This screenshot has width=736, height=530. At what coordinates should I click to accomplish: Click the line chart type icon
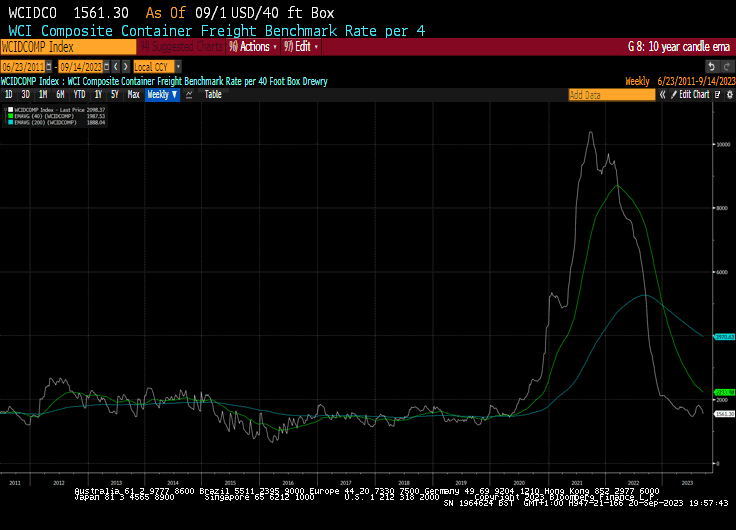[x=189, y=94]
